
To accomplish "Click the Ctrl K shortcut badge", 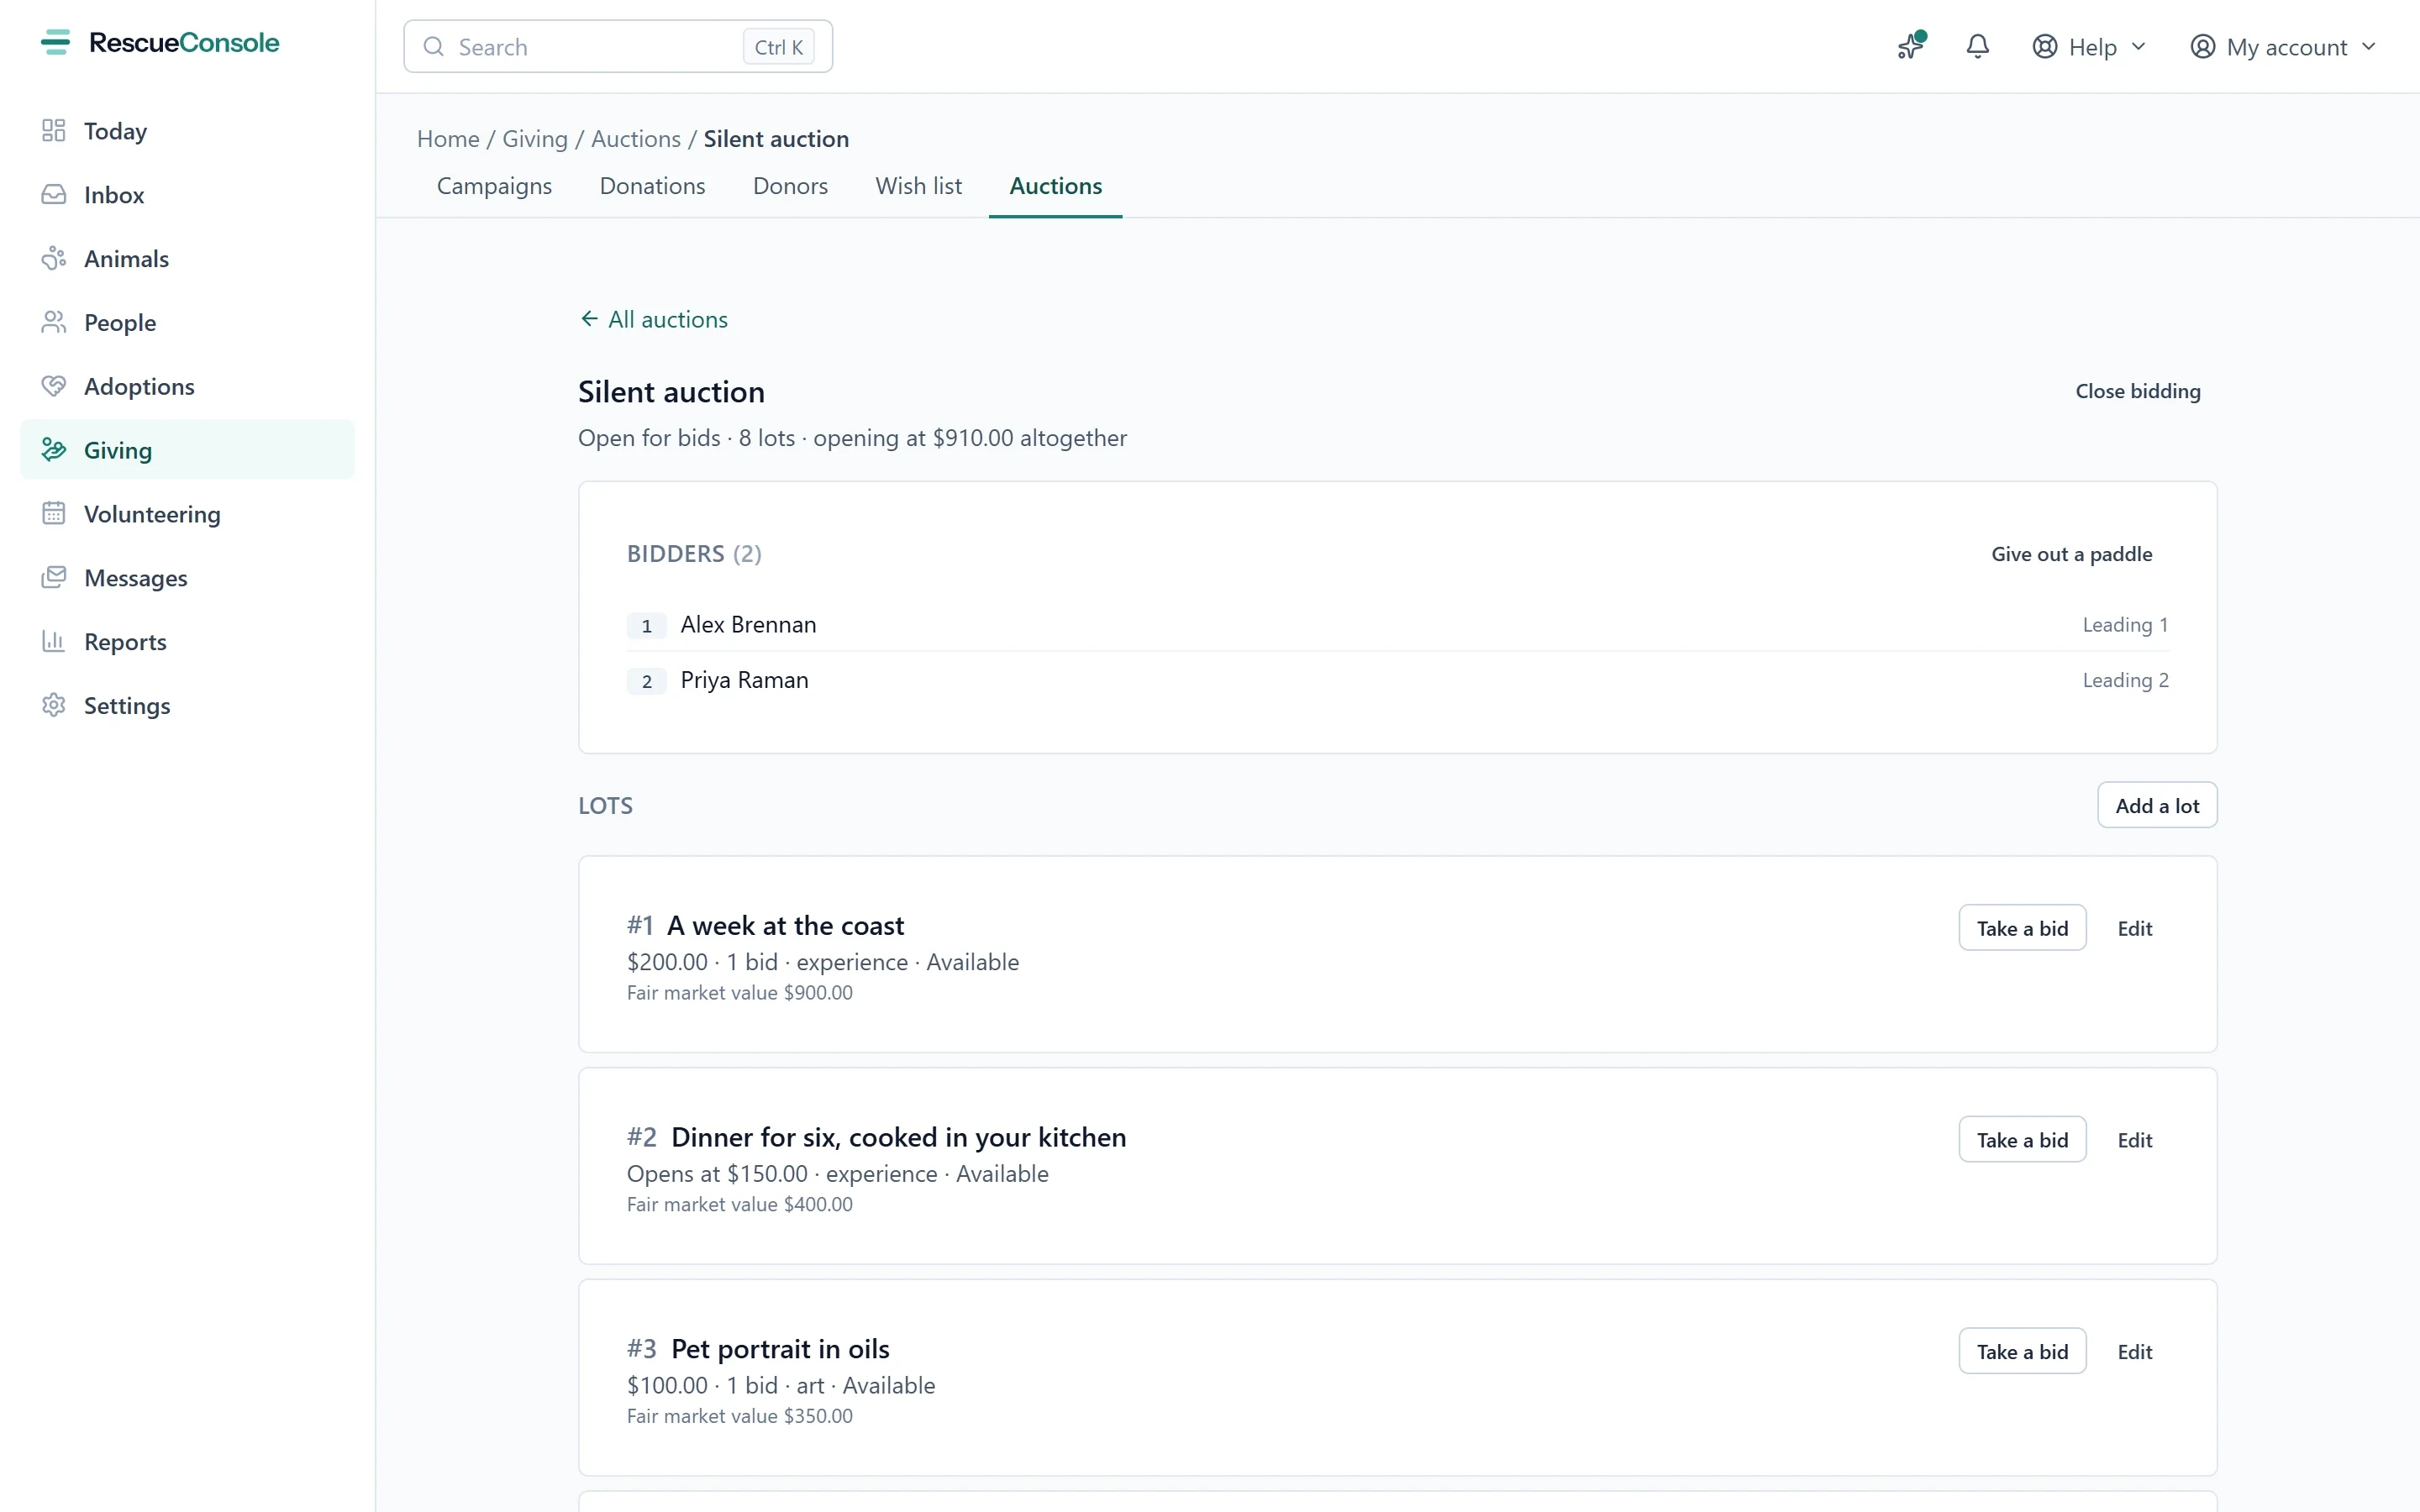I will coord(778,47).
